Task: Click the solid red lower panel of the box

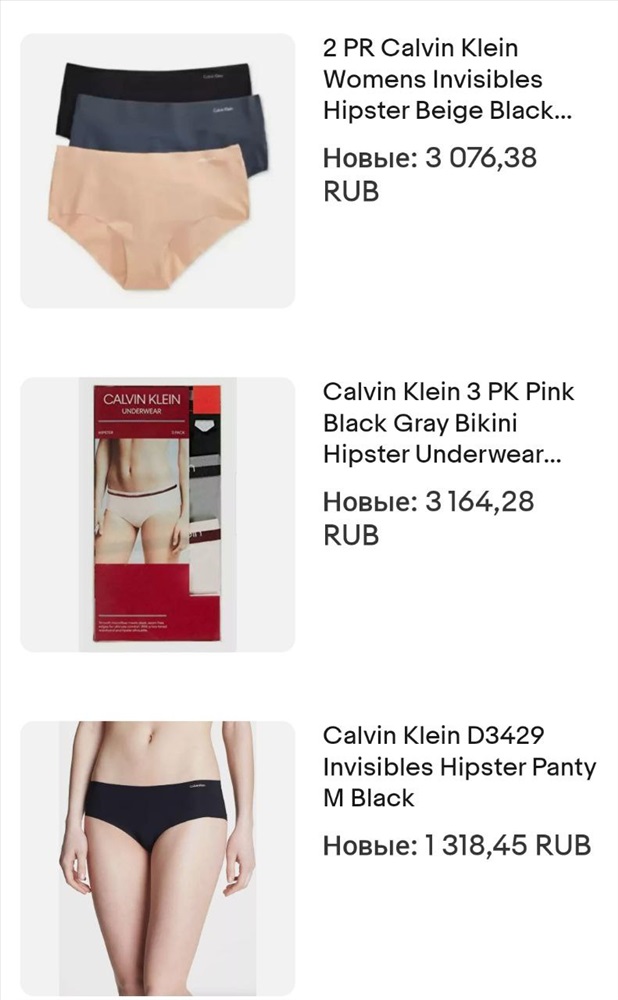Action: (142, 602)
